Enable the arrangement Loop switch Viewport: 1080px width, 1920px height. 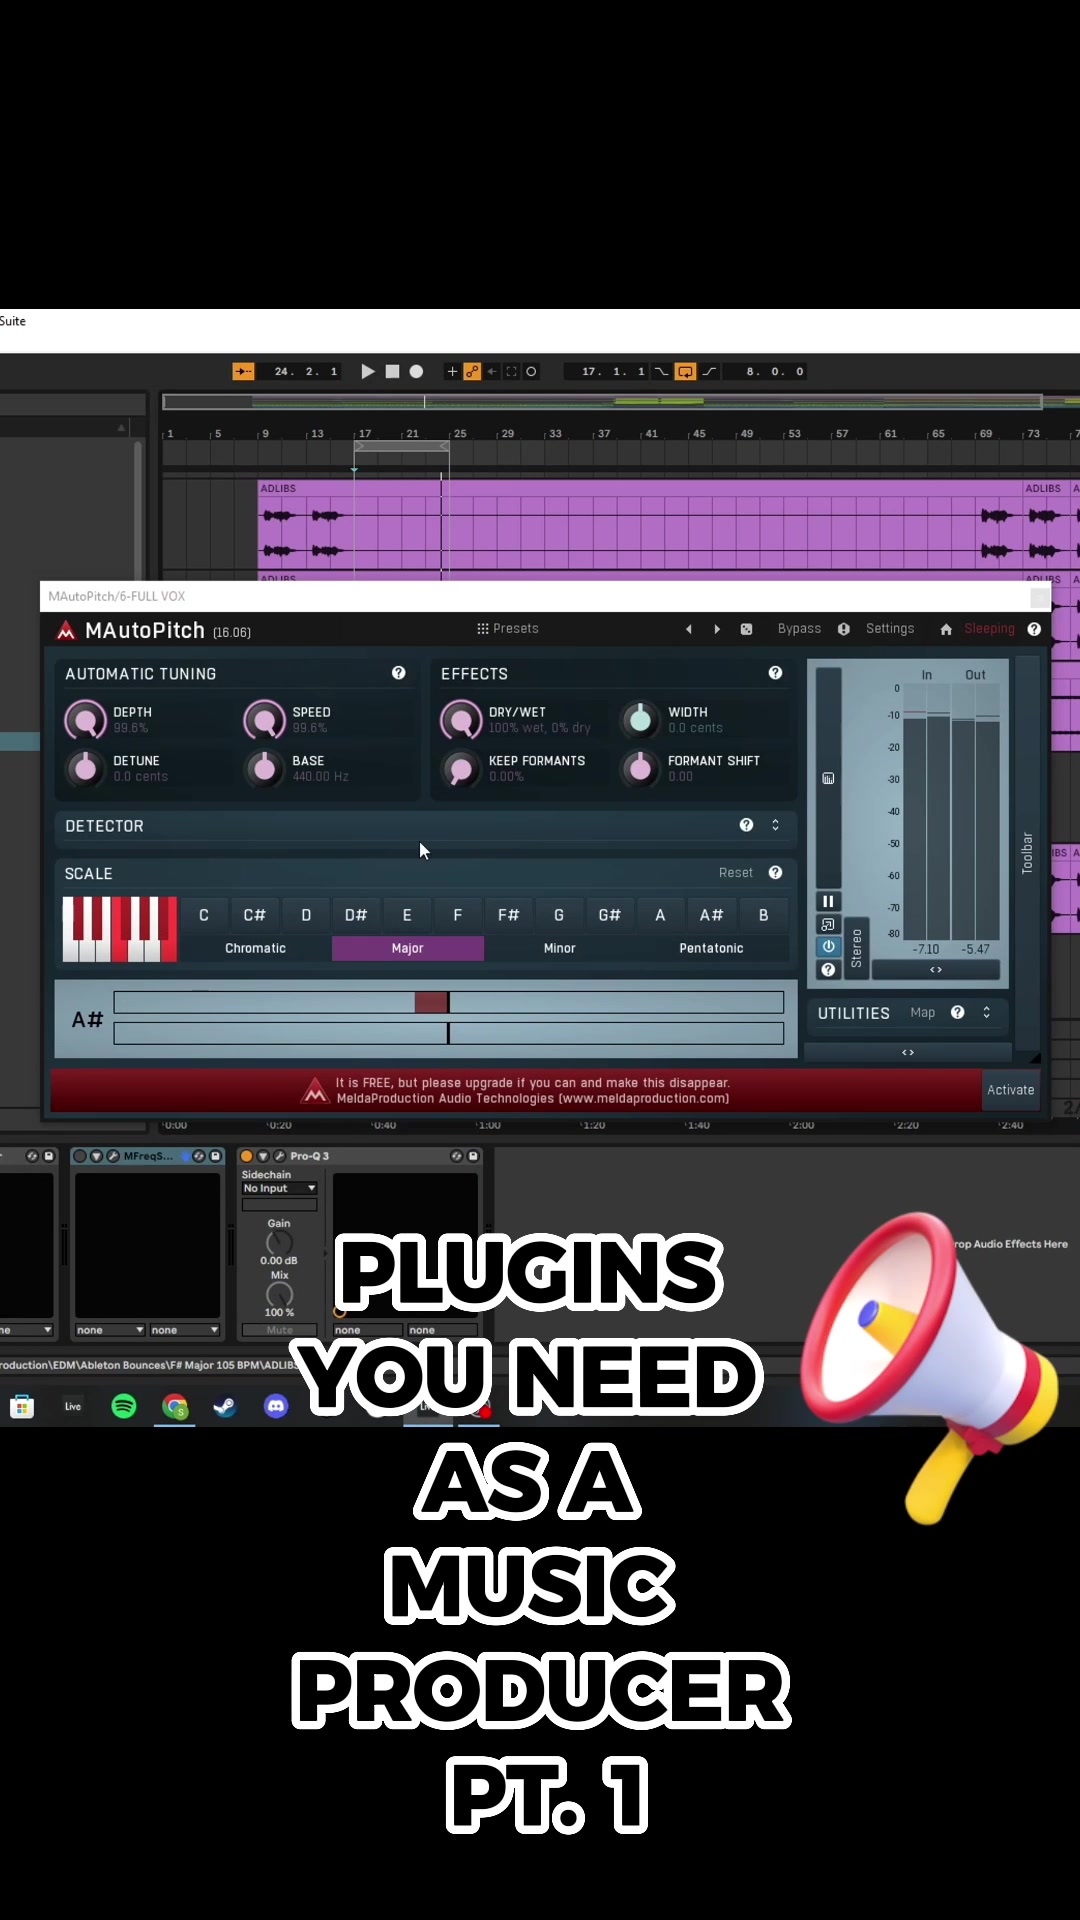685,371
